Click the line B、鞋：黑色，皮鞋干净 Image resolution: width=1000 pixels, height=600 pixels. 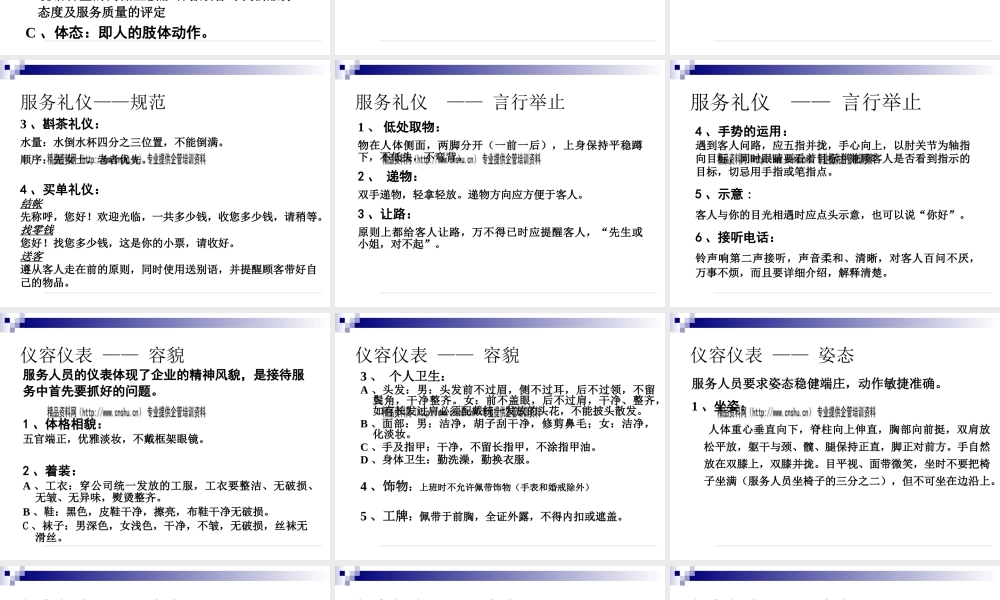click(x=147, y=511)
